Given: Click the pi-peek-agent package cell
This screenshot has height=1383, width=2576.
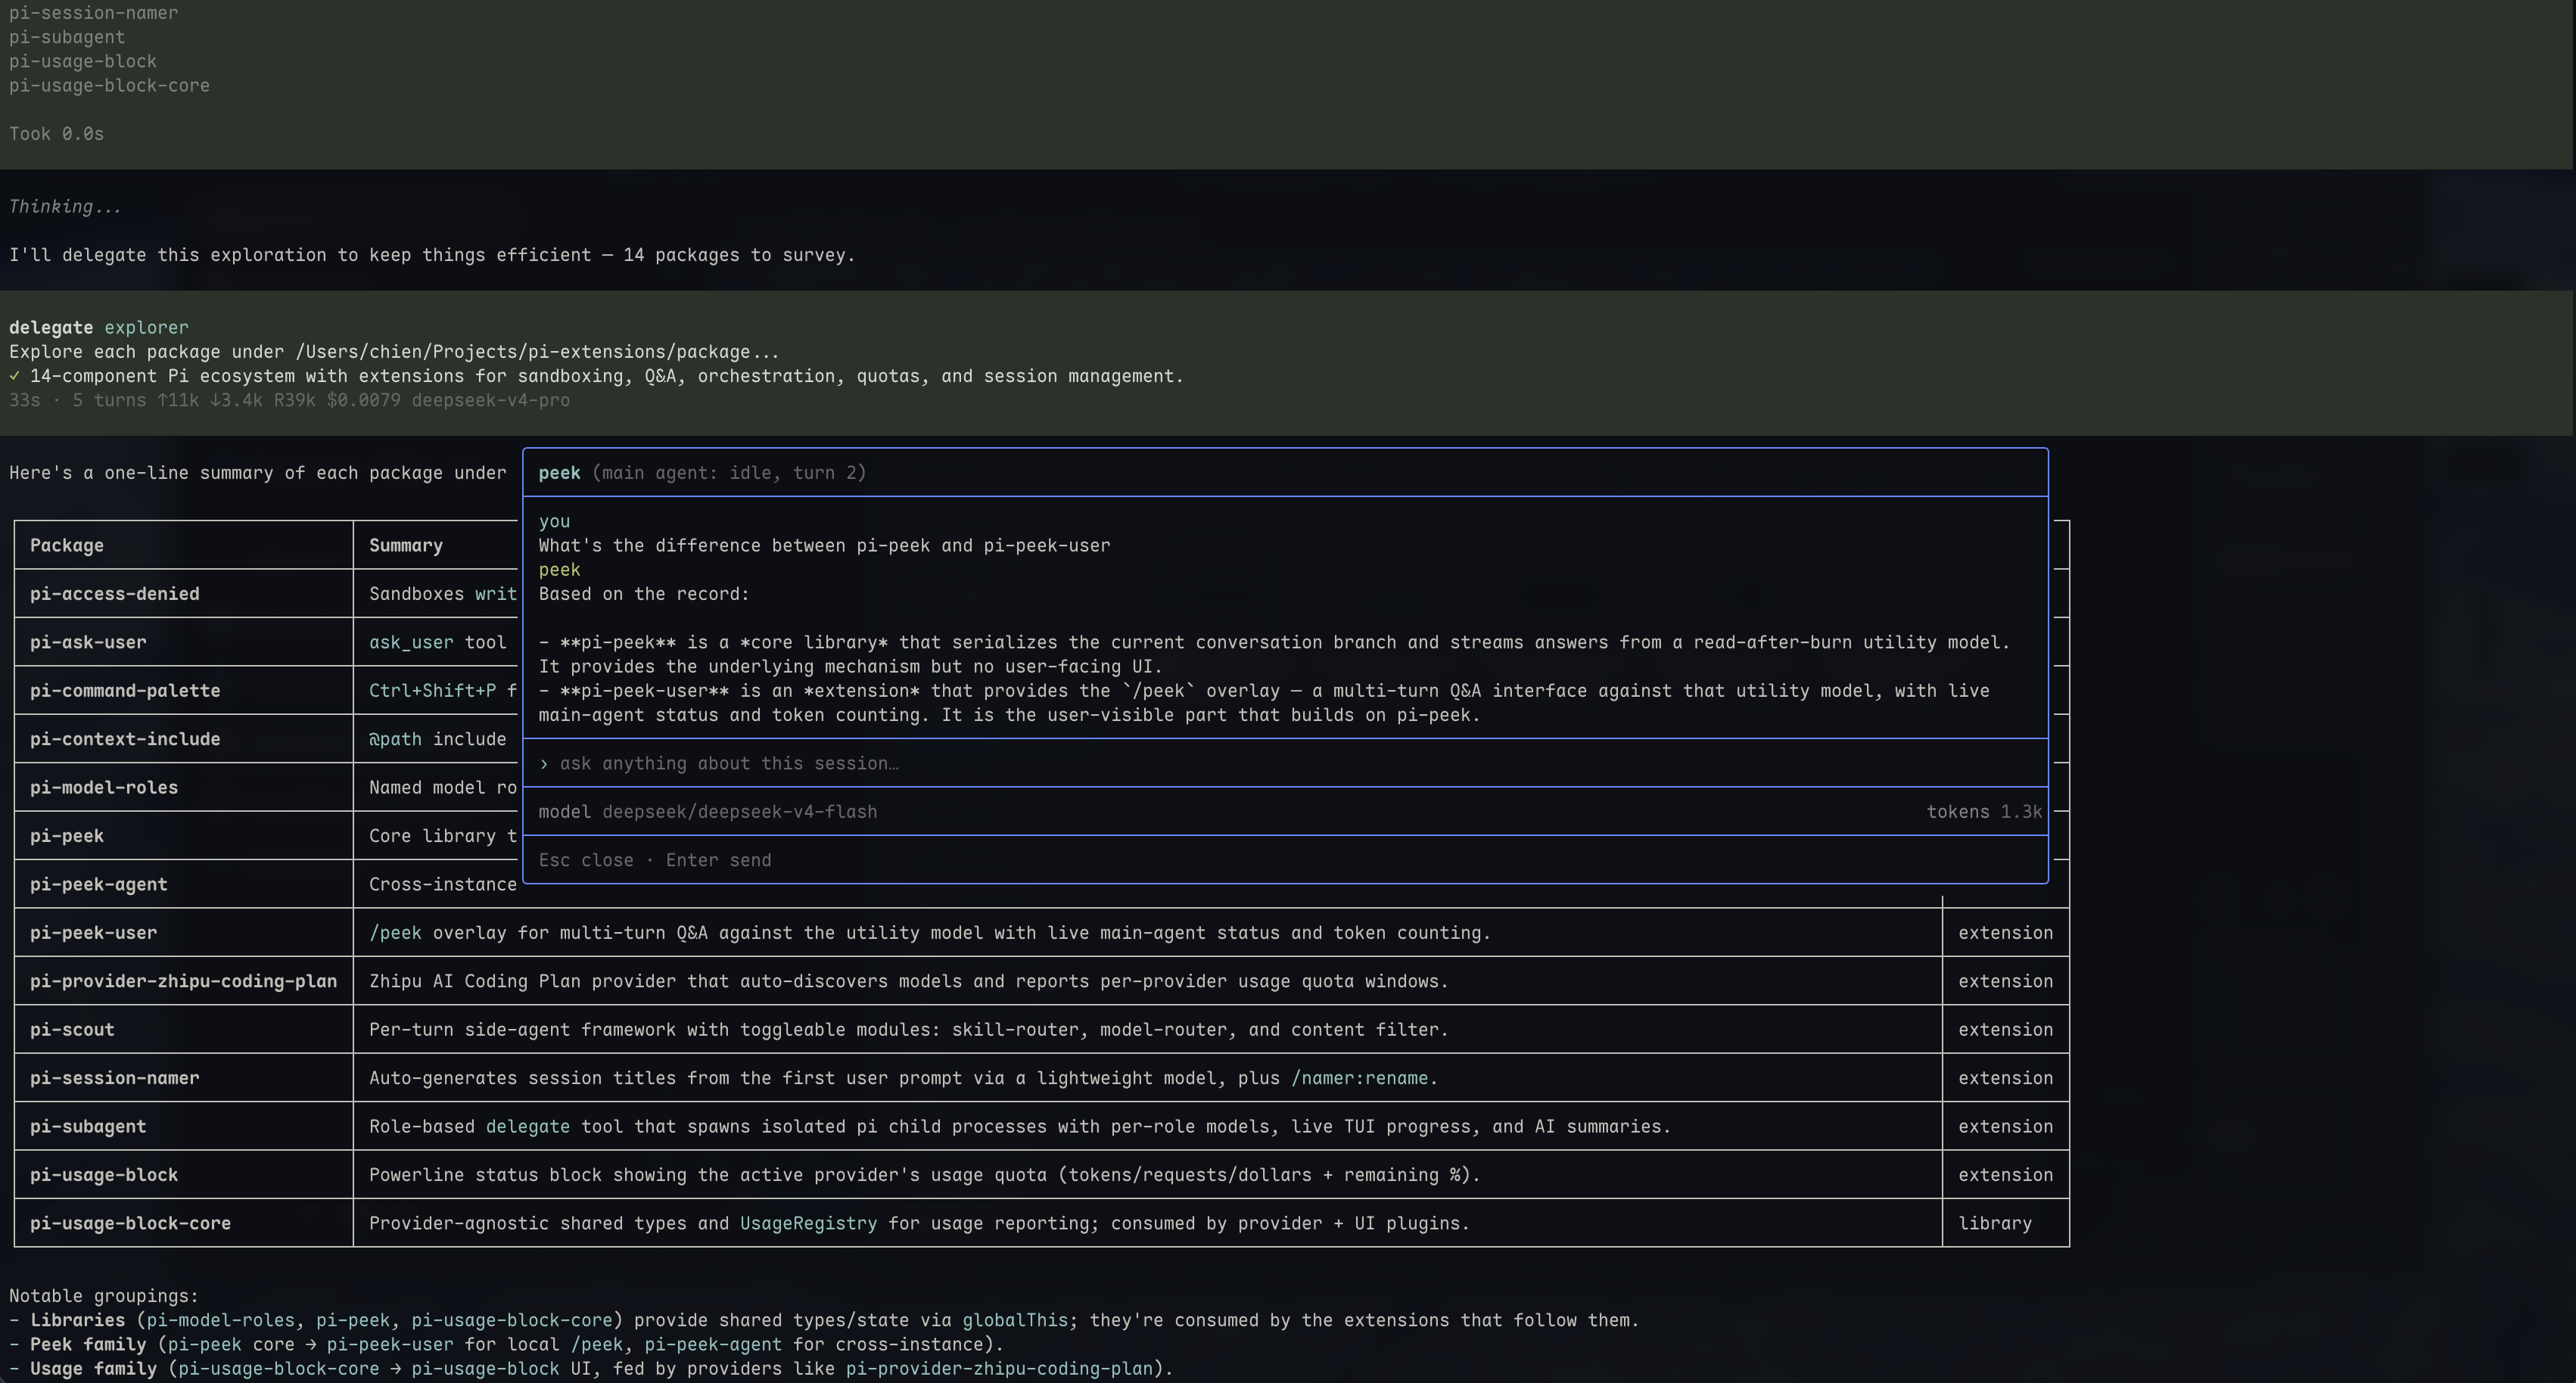Looking at the screenshot, I should coord(184,884).
